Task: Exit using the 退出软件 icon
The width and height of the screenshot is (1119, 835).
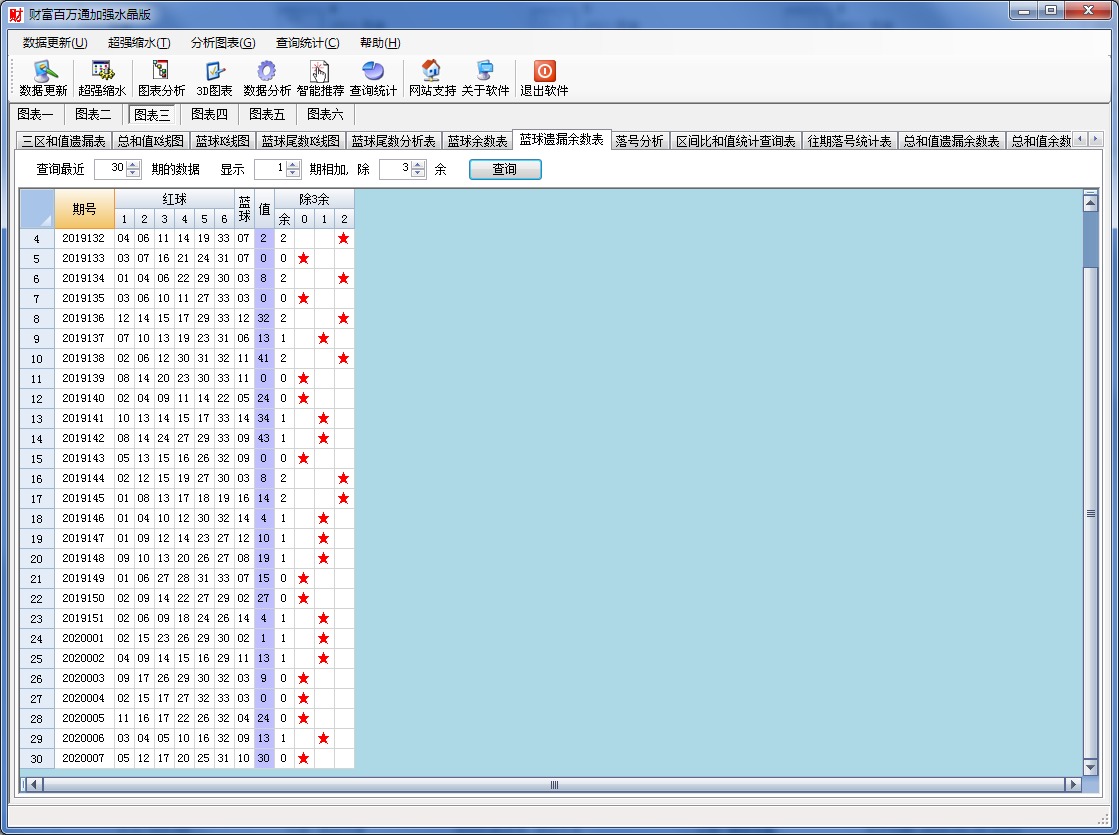Action: pos(544,78)
